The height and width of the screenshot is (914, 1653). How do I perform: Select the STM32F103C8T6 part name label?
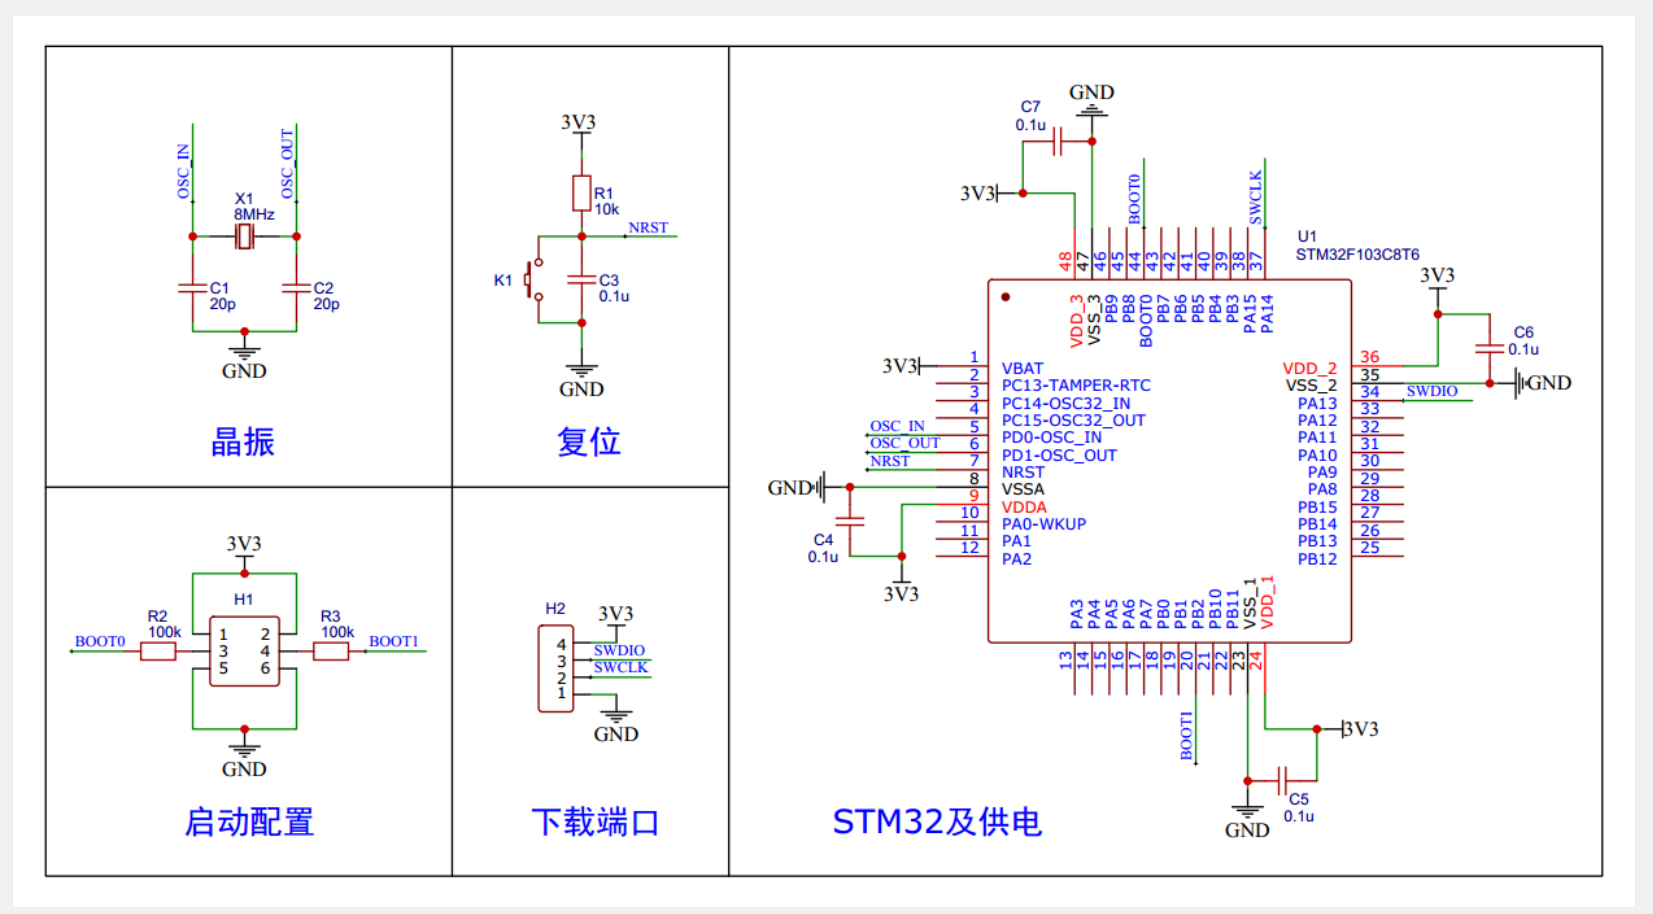[x=1357, y=255]
